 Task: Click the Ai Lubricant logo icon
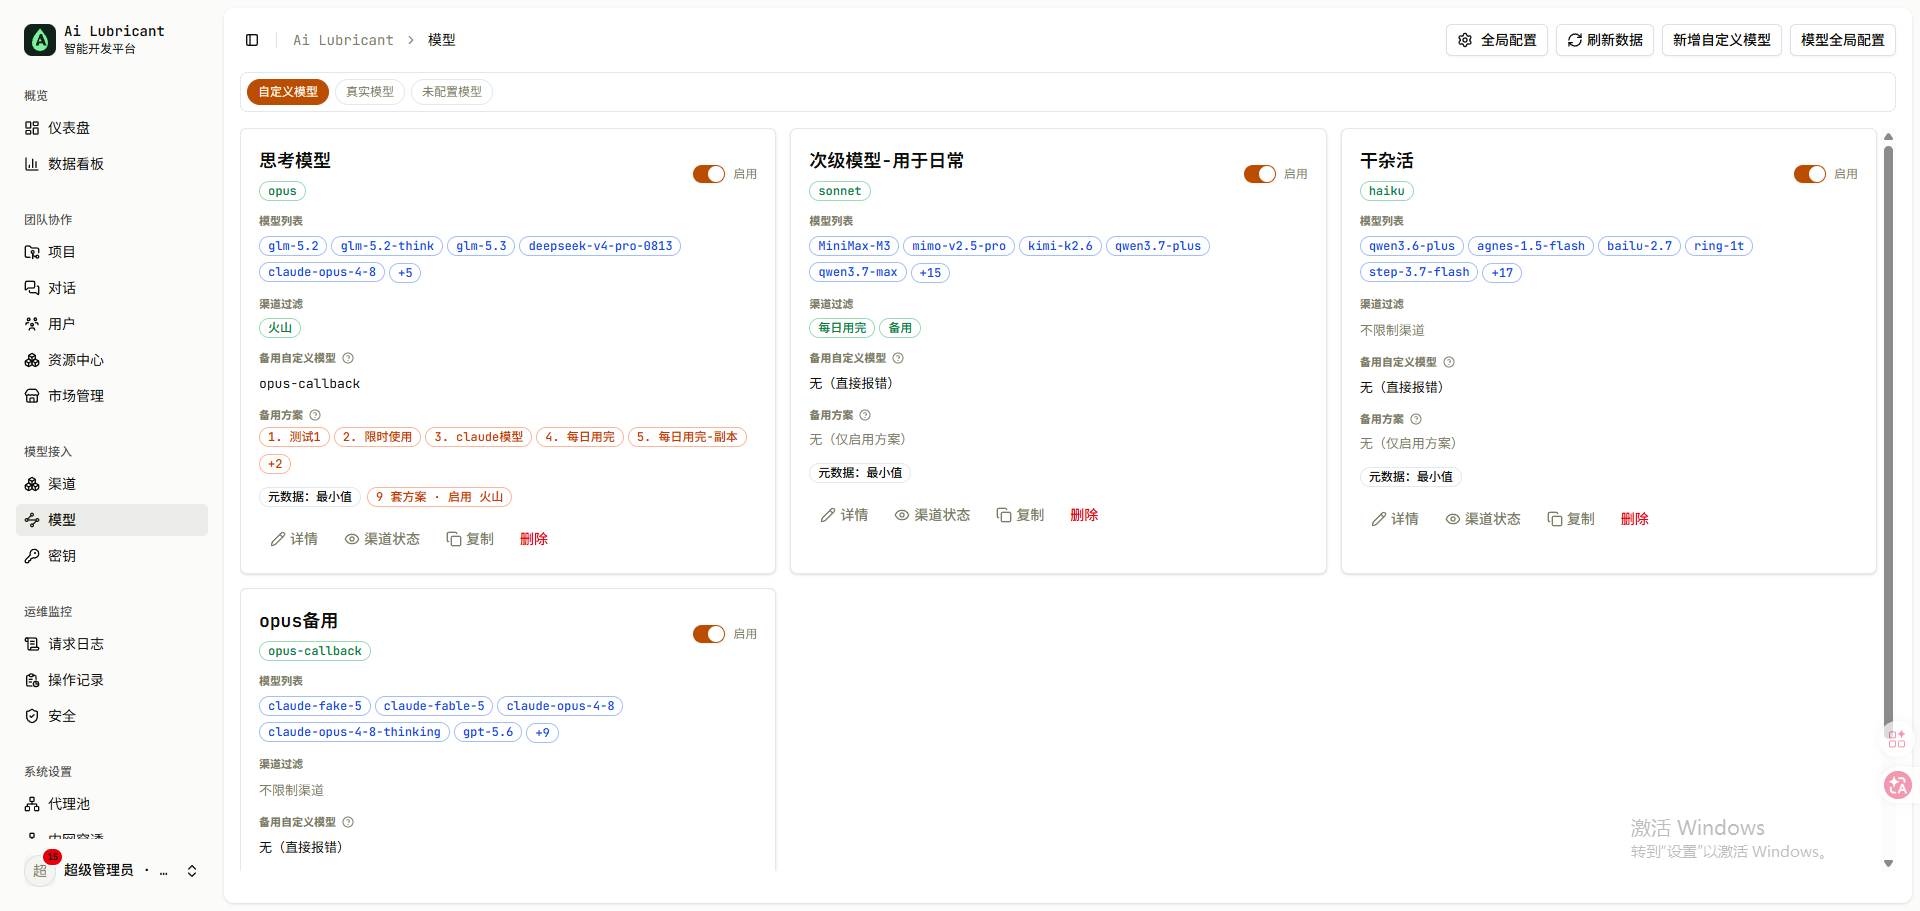(40, 40)
